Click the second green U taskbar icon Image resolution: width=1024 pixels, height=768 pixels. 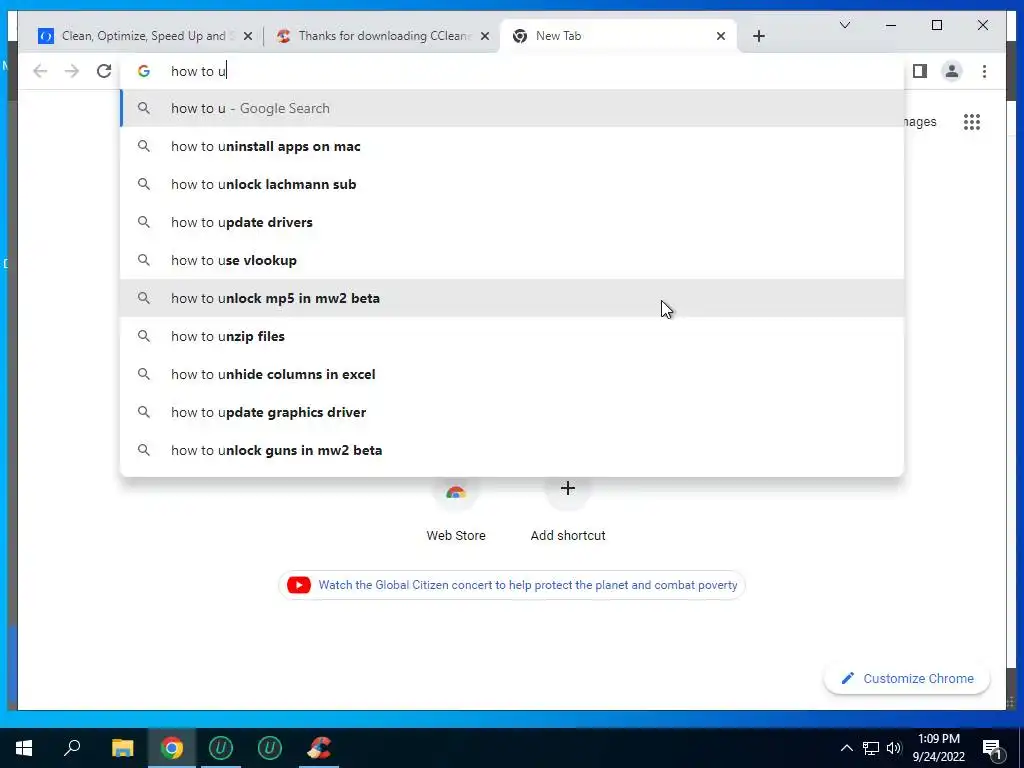click(270, 748)
